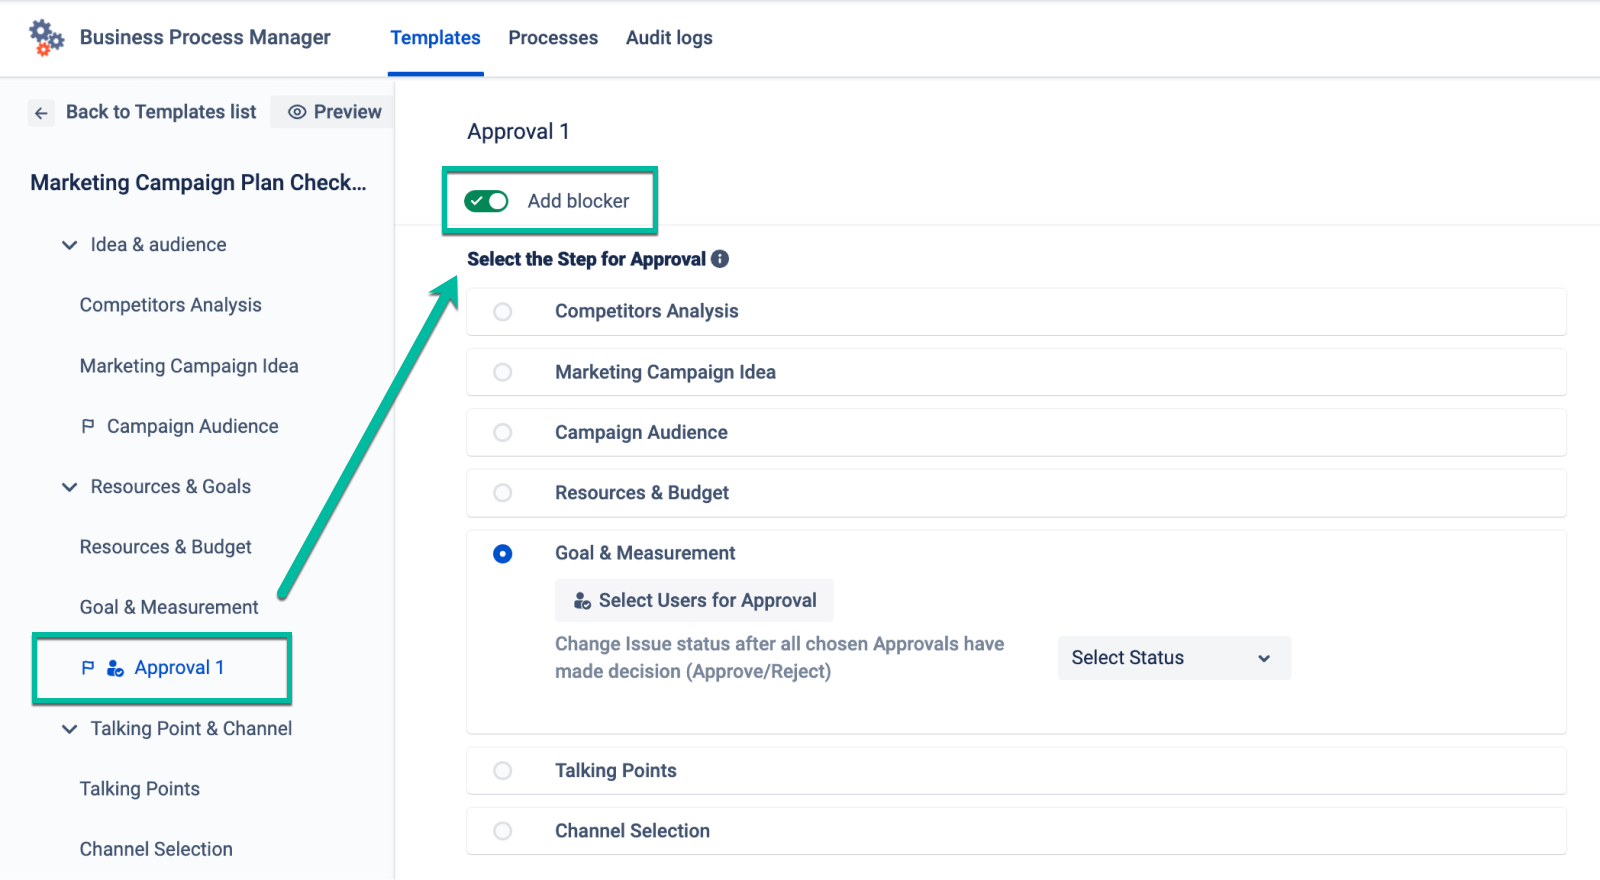Click the back arrow icon
This screenshot has width=1600, height=880.
tap(41, 113)
